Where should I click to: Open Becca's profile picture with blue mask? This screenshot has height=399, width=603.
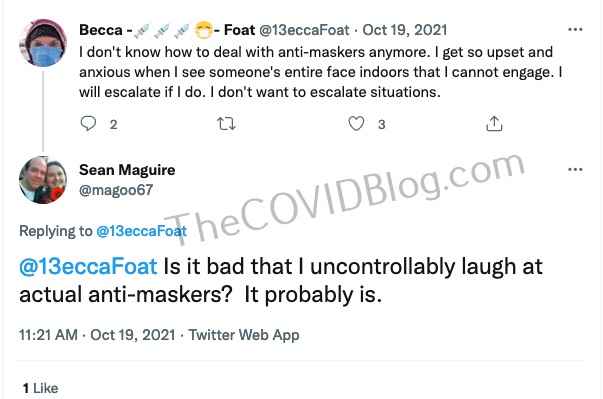(43, 43)
